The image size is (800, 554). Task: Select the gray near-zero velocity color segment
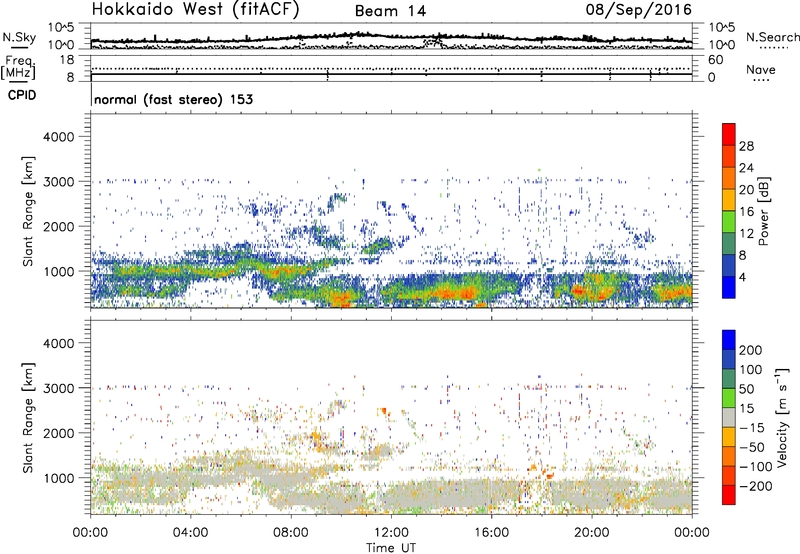click(729, 417)
